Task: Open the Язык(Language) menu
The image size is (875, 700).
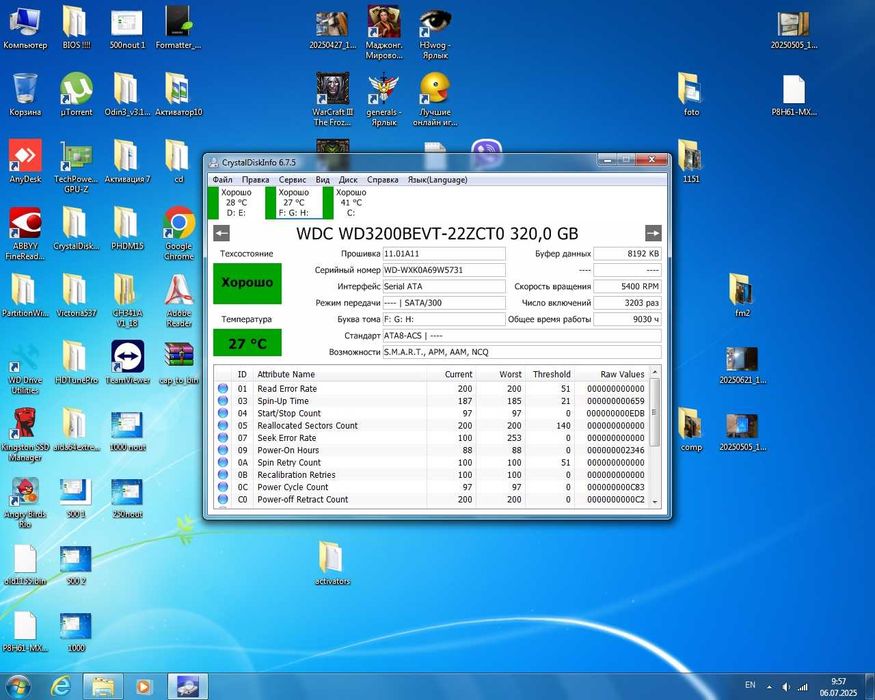Action: pyautogui.click(x=438, y=180)
